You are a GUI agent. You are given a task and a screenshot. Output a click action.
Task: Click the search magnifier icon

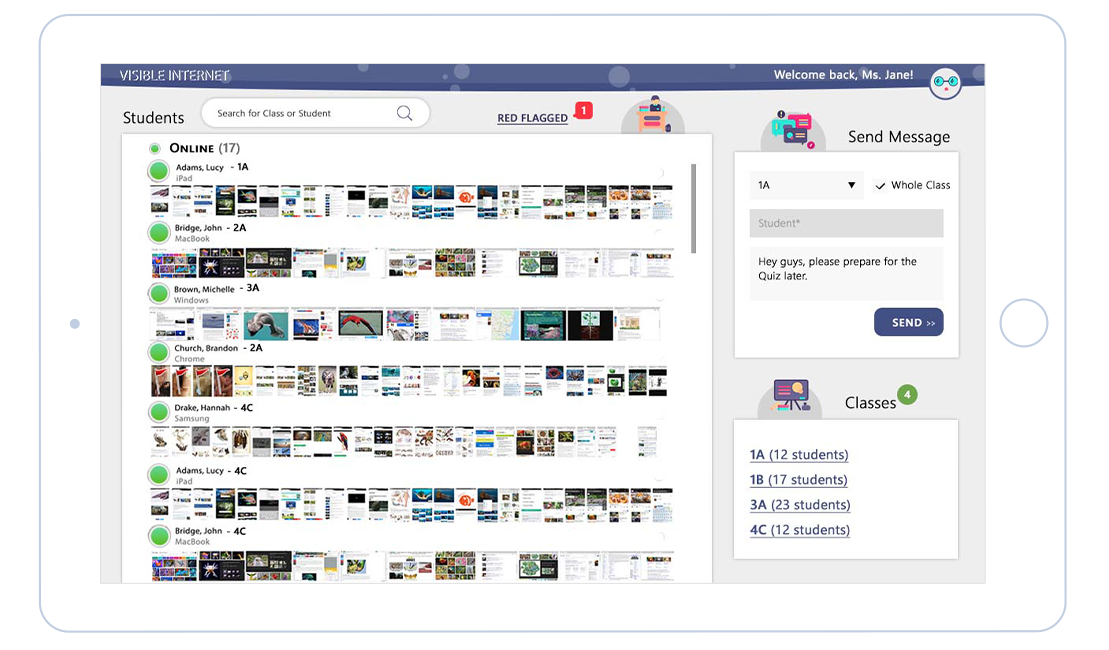tap(404, 113)
